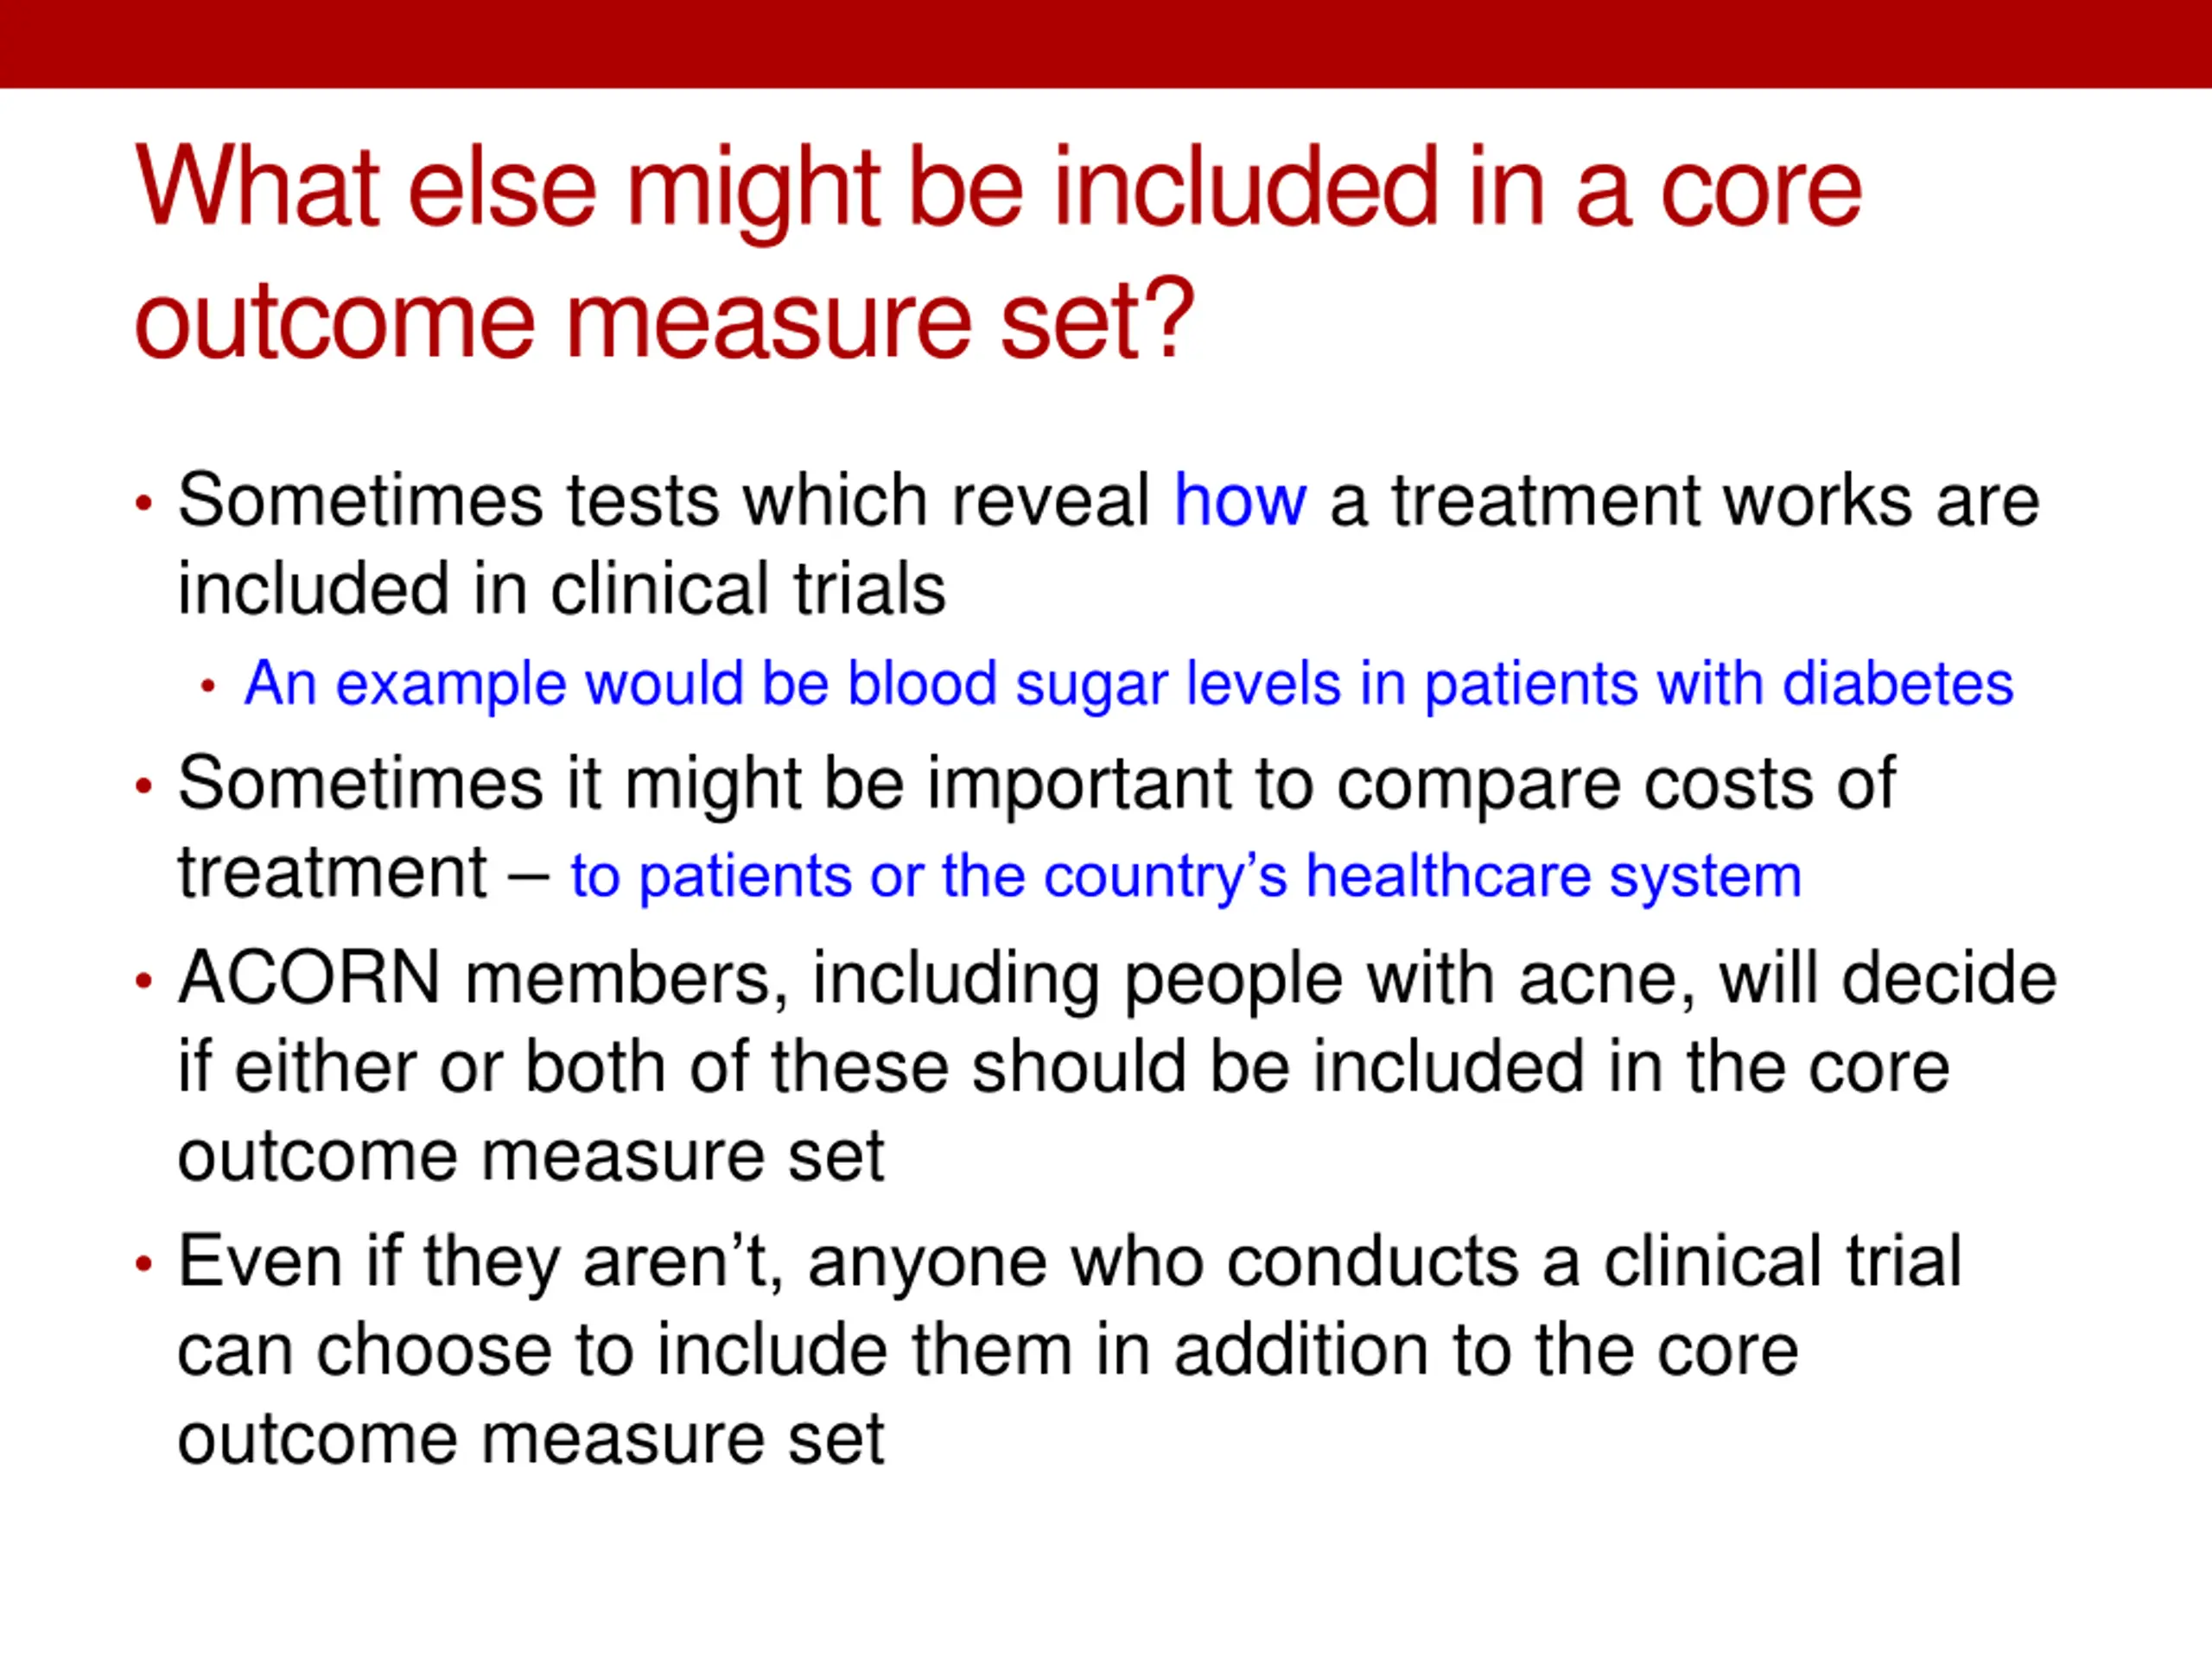
Task: Click 'compare costs of' text
Action: 1615,784
